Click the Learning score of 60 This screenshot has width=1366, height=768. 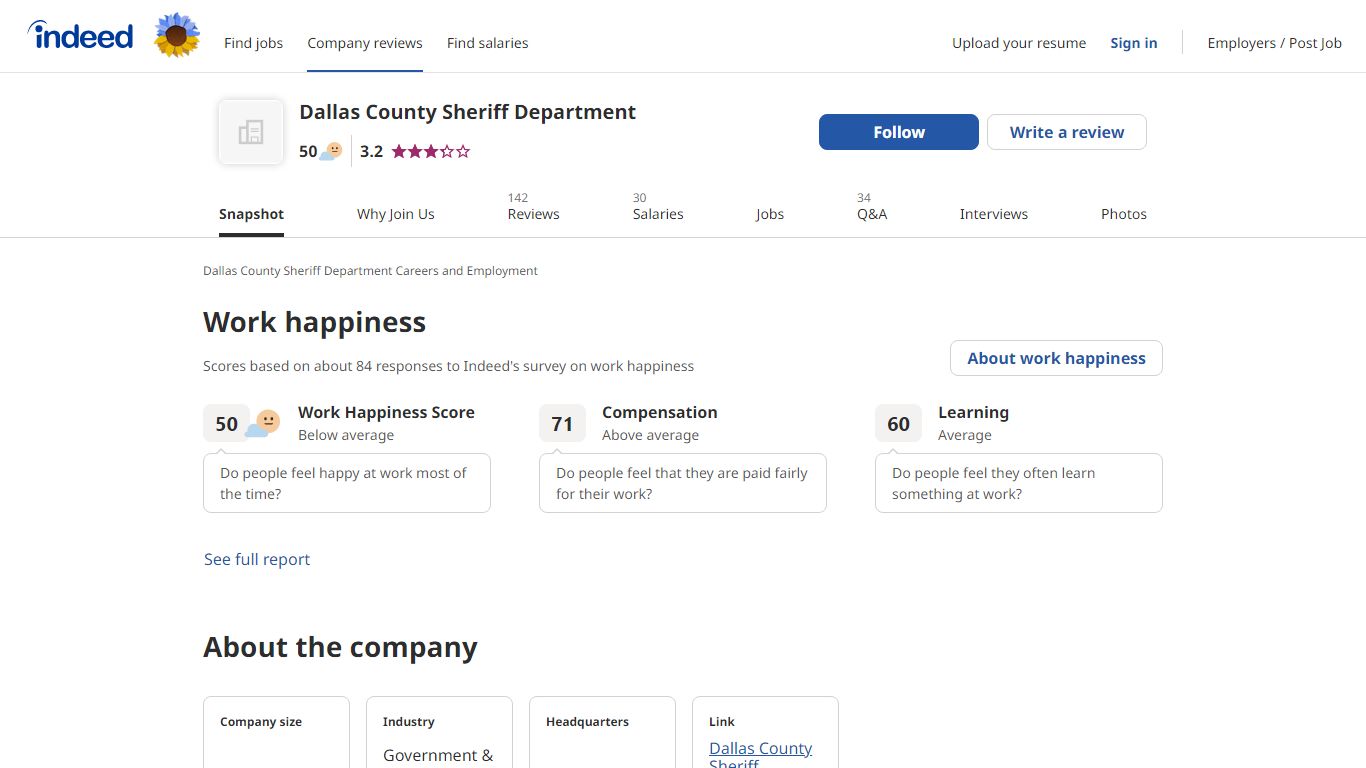899,424
